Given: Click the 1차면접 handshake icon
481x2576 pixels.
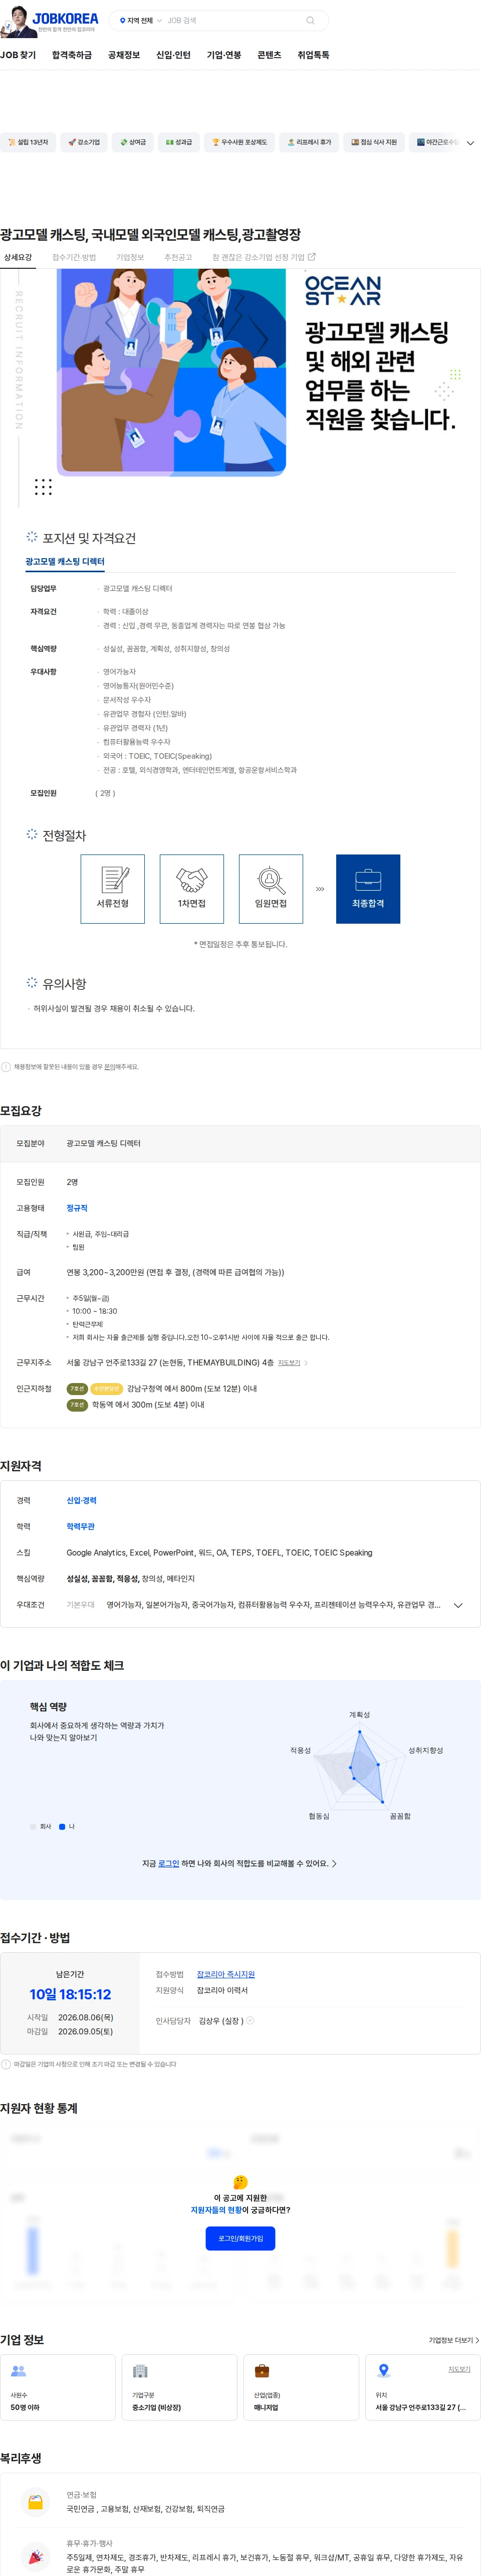Looking at the screenshot, I should tap(192, 880).
